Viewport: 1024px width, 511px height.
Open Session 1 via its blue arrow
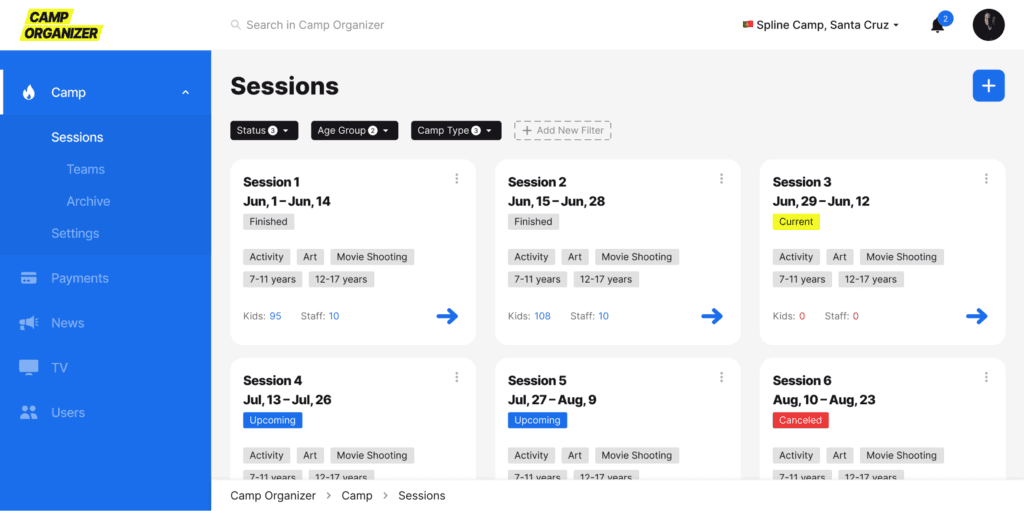(x=447, y=316)
